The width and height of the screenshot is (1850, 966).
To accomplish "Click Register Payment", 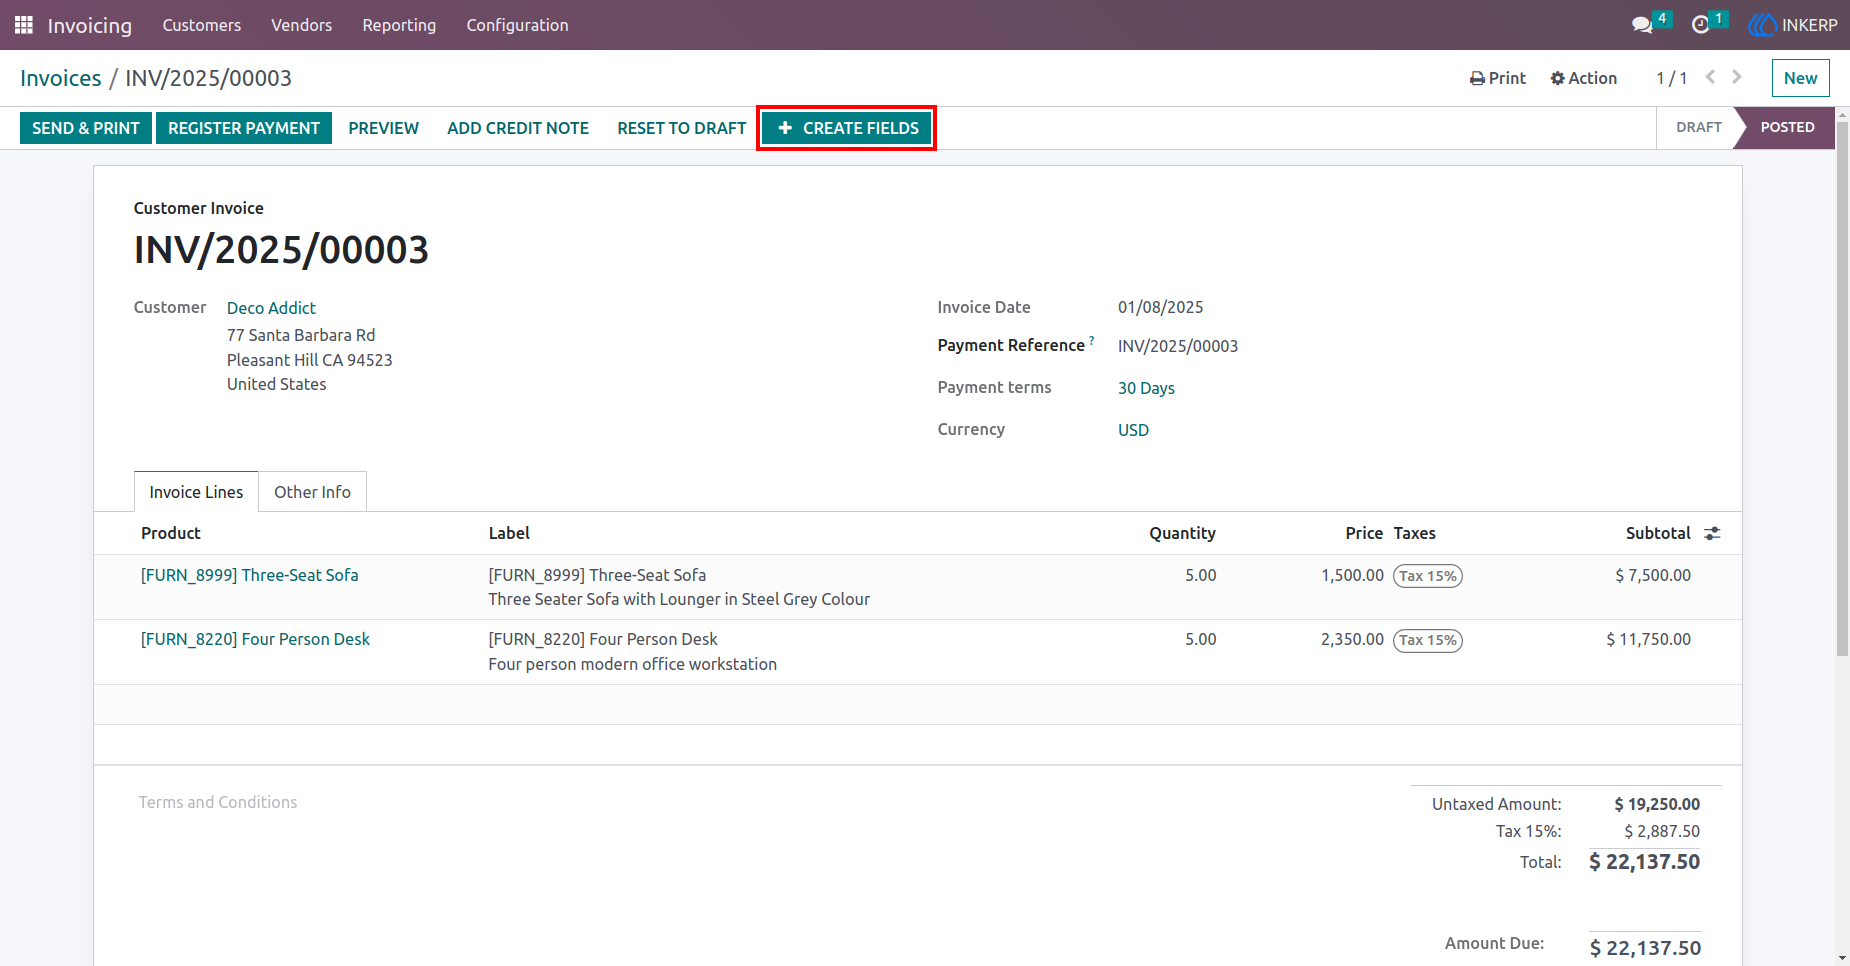I will pos(244,128).
